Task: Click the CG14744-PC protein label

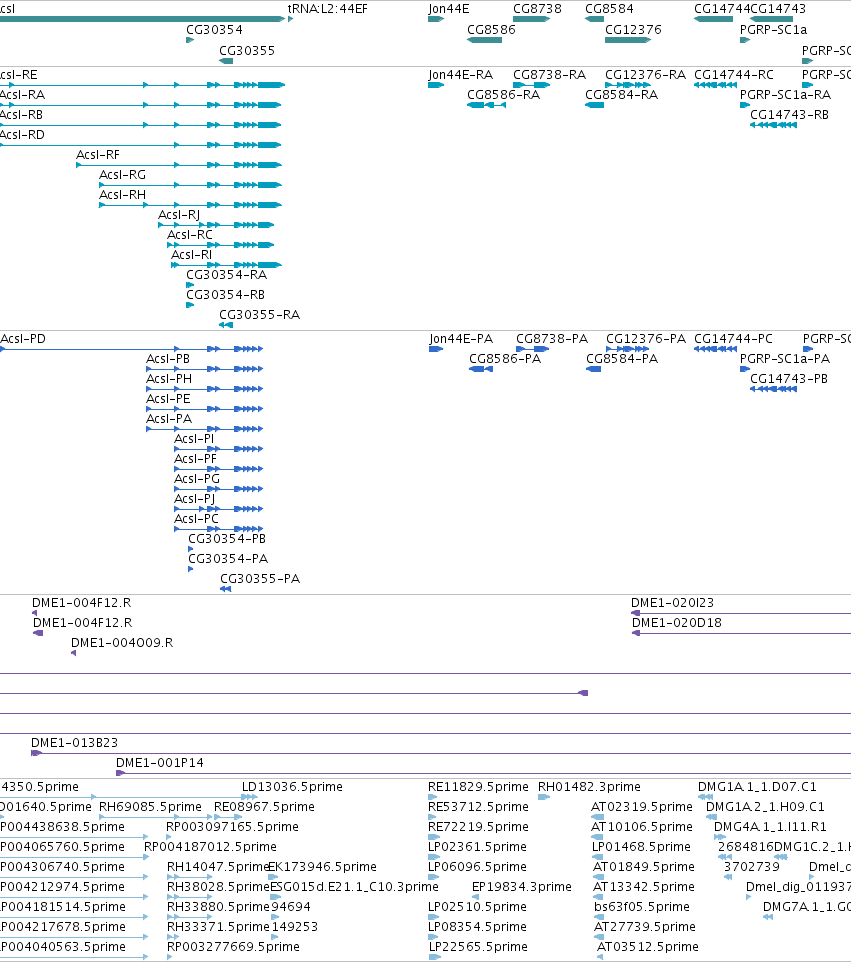Action: pos(733,339)
